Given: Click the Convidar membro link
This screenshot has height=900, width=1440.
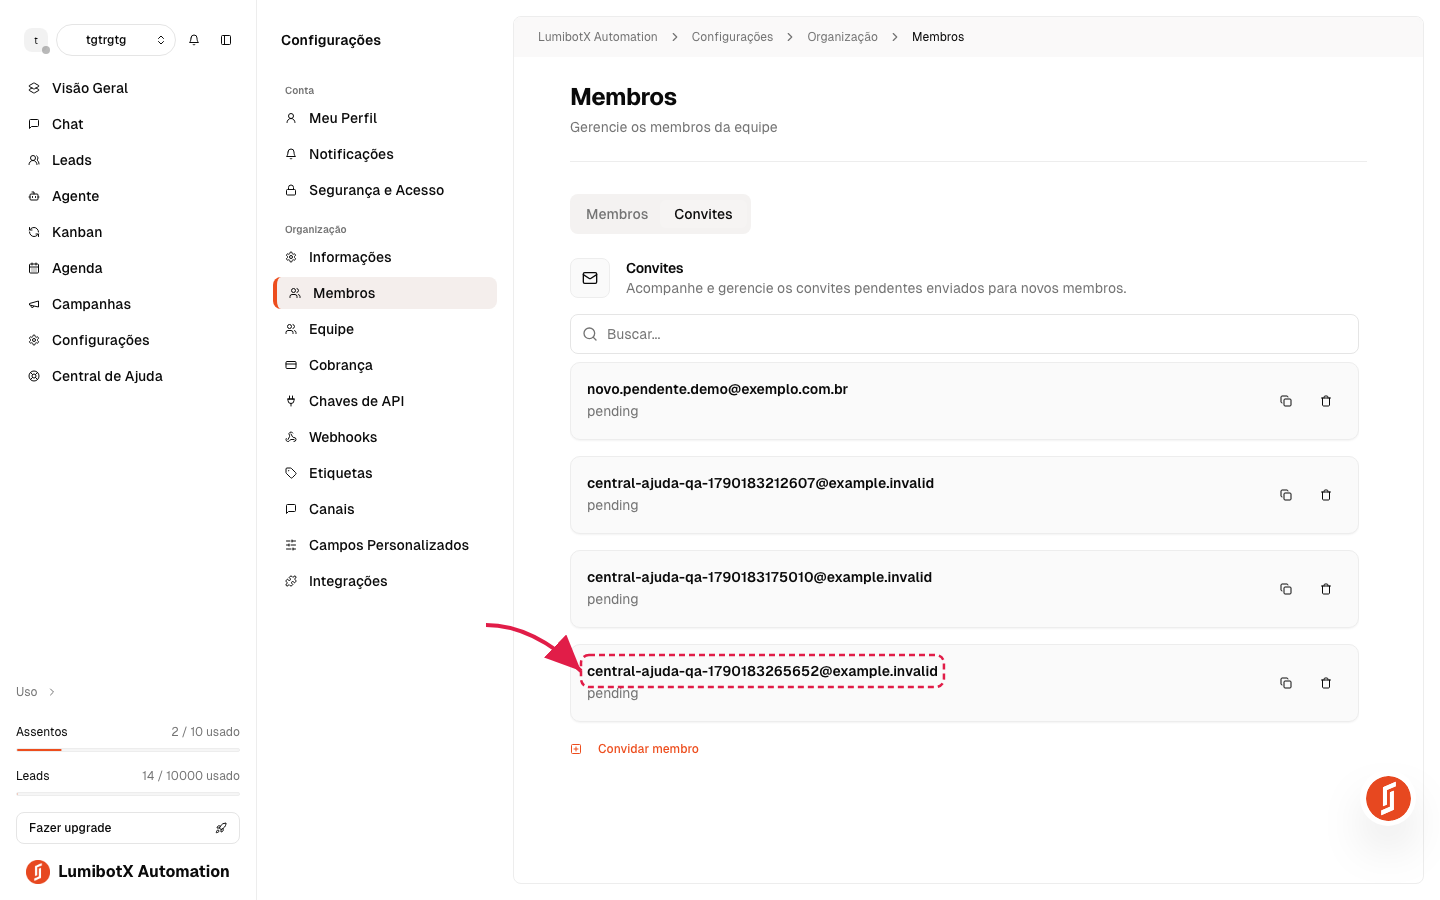Looking at the screenshot, I should 648,749.
